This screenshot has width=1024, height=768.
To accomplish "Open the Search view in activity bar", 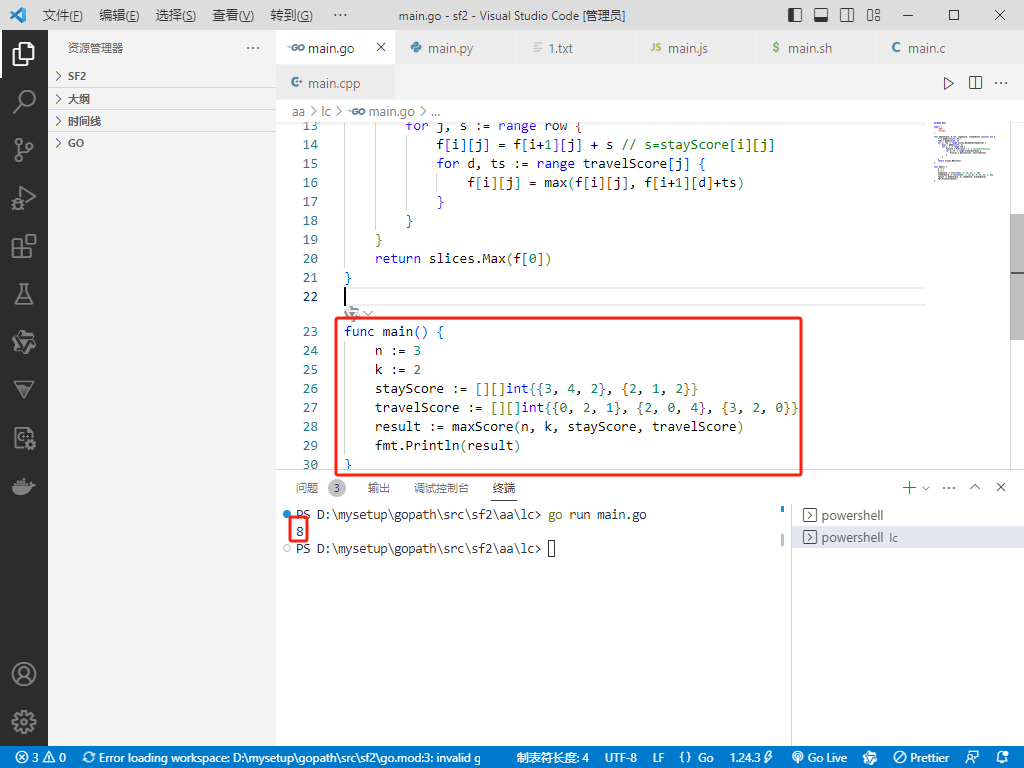I will 24,102.
